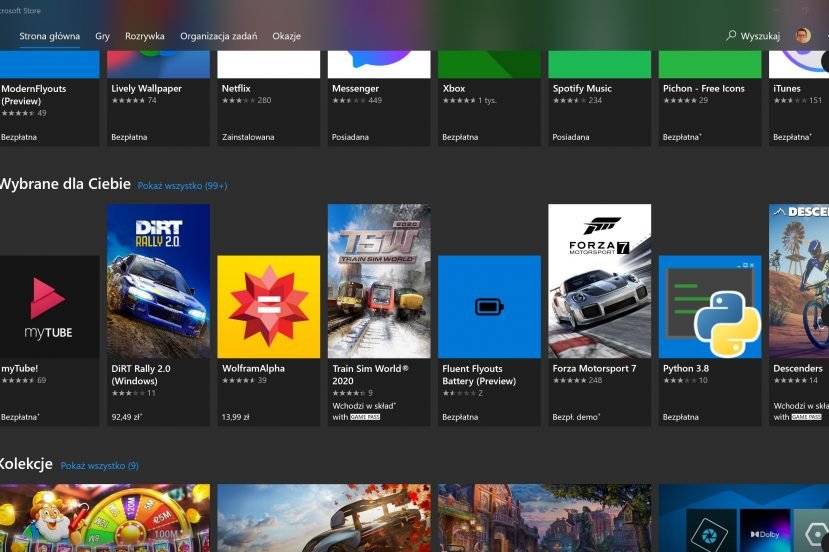Click the Forza Motorsport 7 rating stars
The height and width of the screenshot is (552, 829).
pyautogui.click(x=570, y=380)
